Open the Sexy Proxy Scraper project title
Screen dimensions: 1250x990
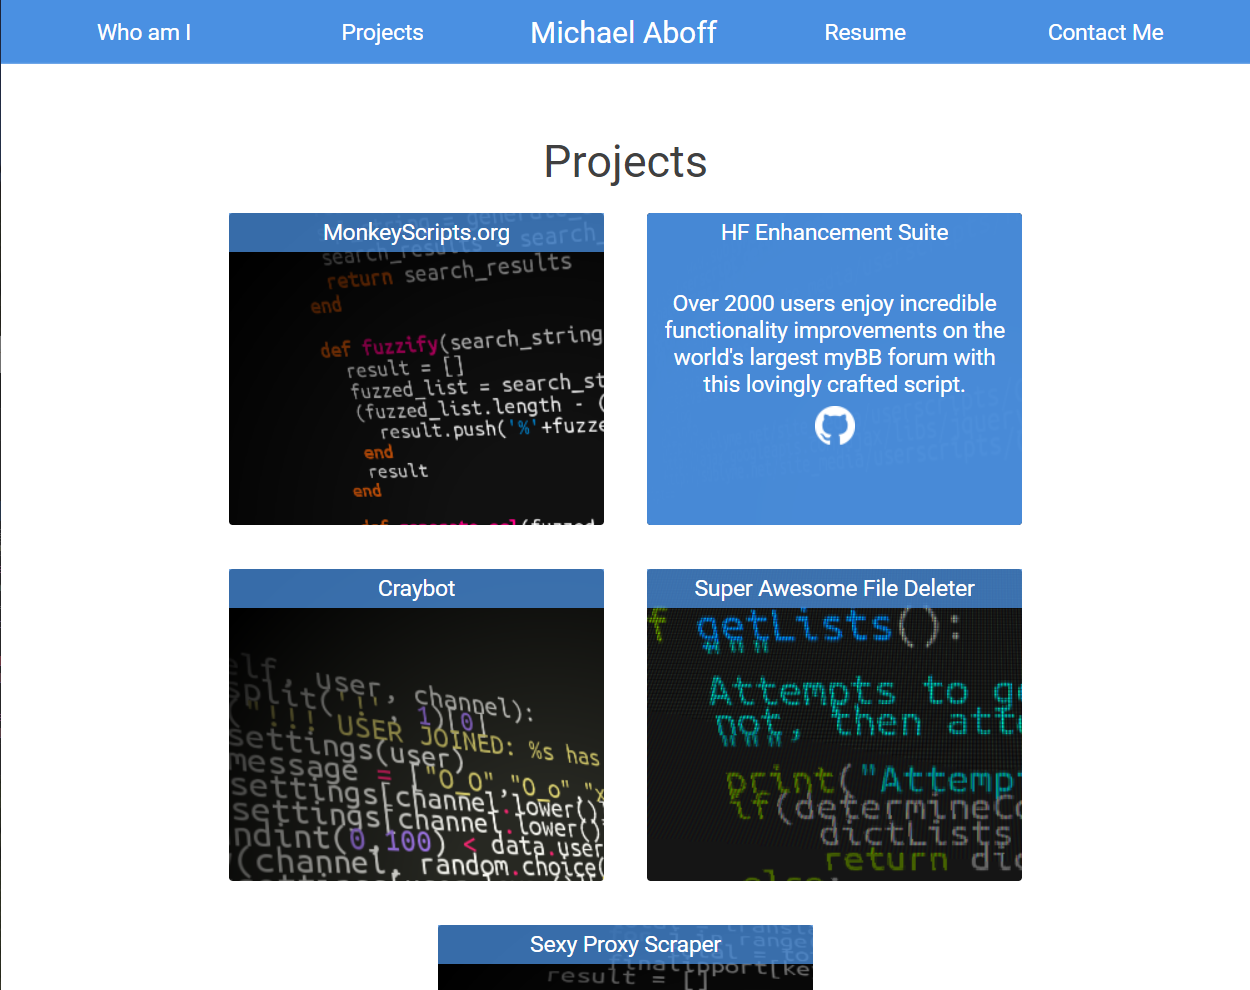tap(625, 945)
